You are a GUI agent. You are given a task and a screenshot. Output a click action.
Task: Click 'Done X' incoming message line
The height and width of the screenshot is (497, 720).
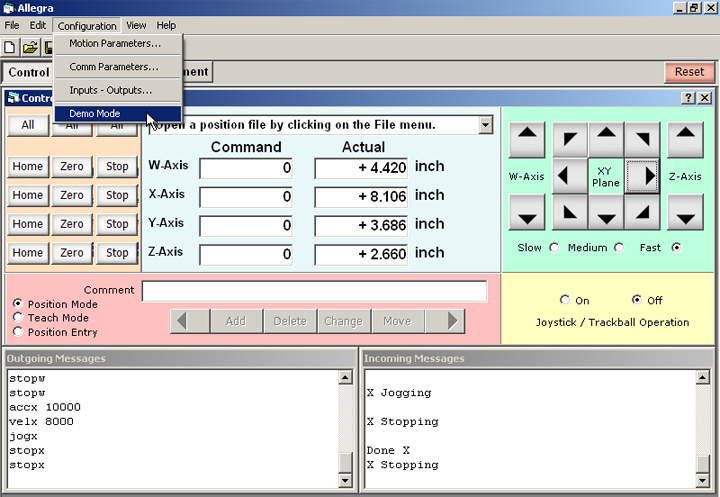pyautogui.click(x=388, y=450)
